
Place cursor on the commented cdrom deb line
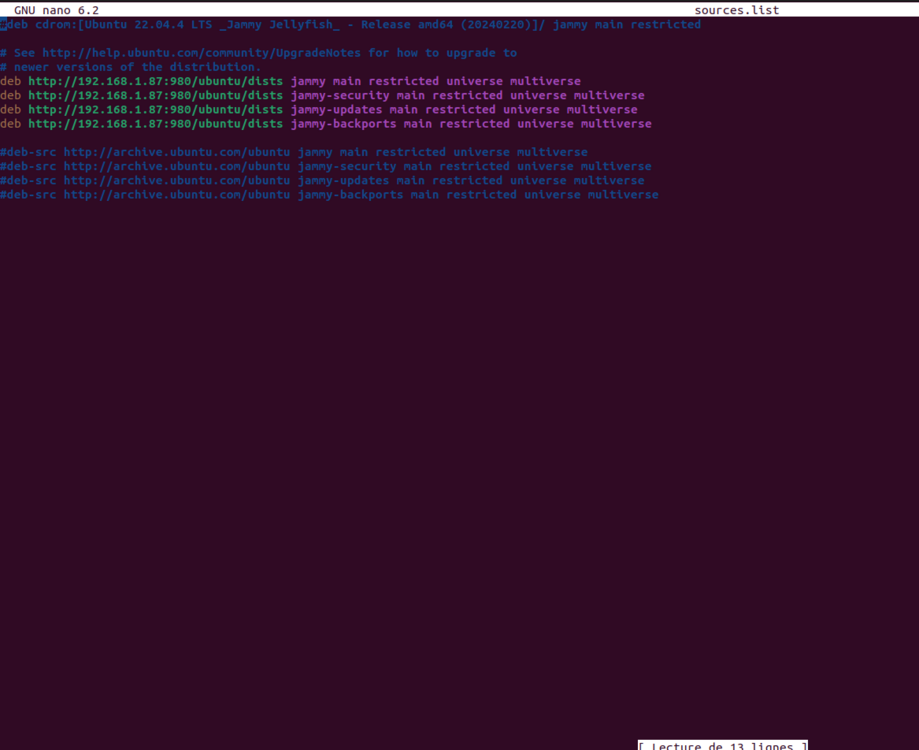coord(350,25)
